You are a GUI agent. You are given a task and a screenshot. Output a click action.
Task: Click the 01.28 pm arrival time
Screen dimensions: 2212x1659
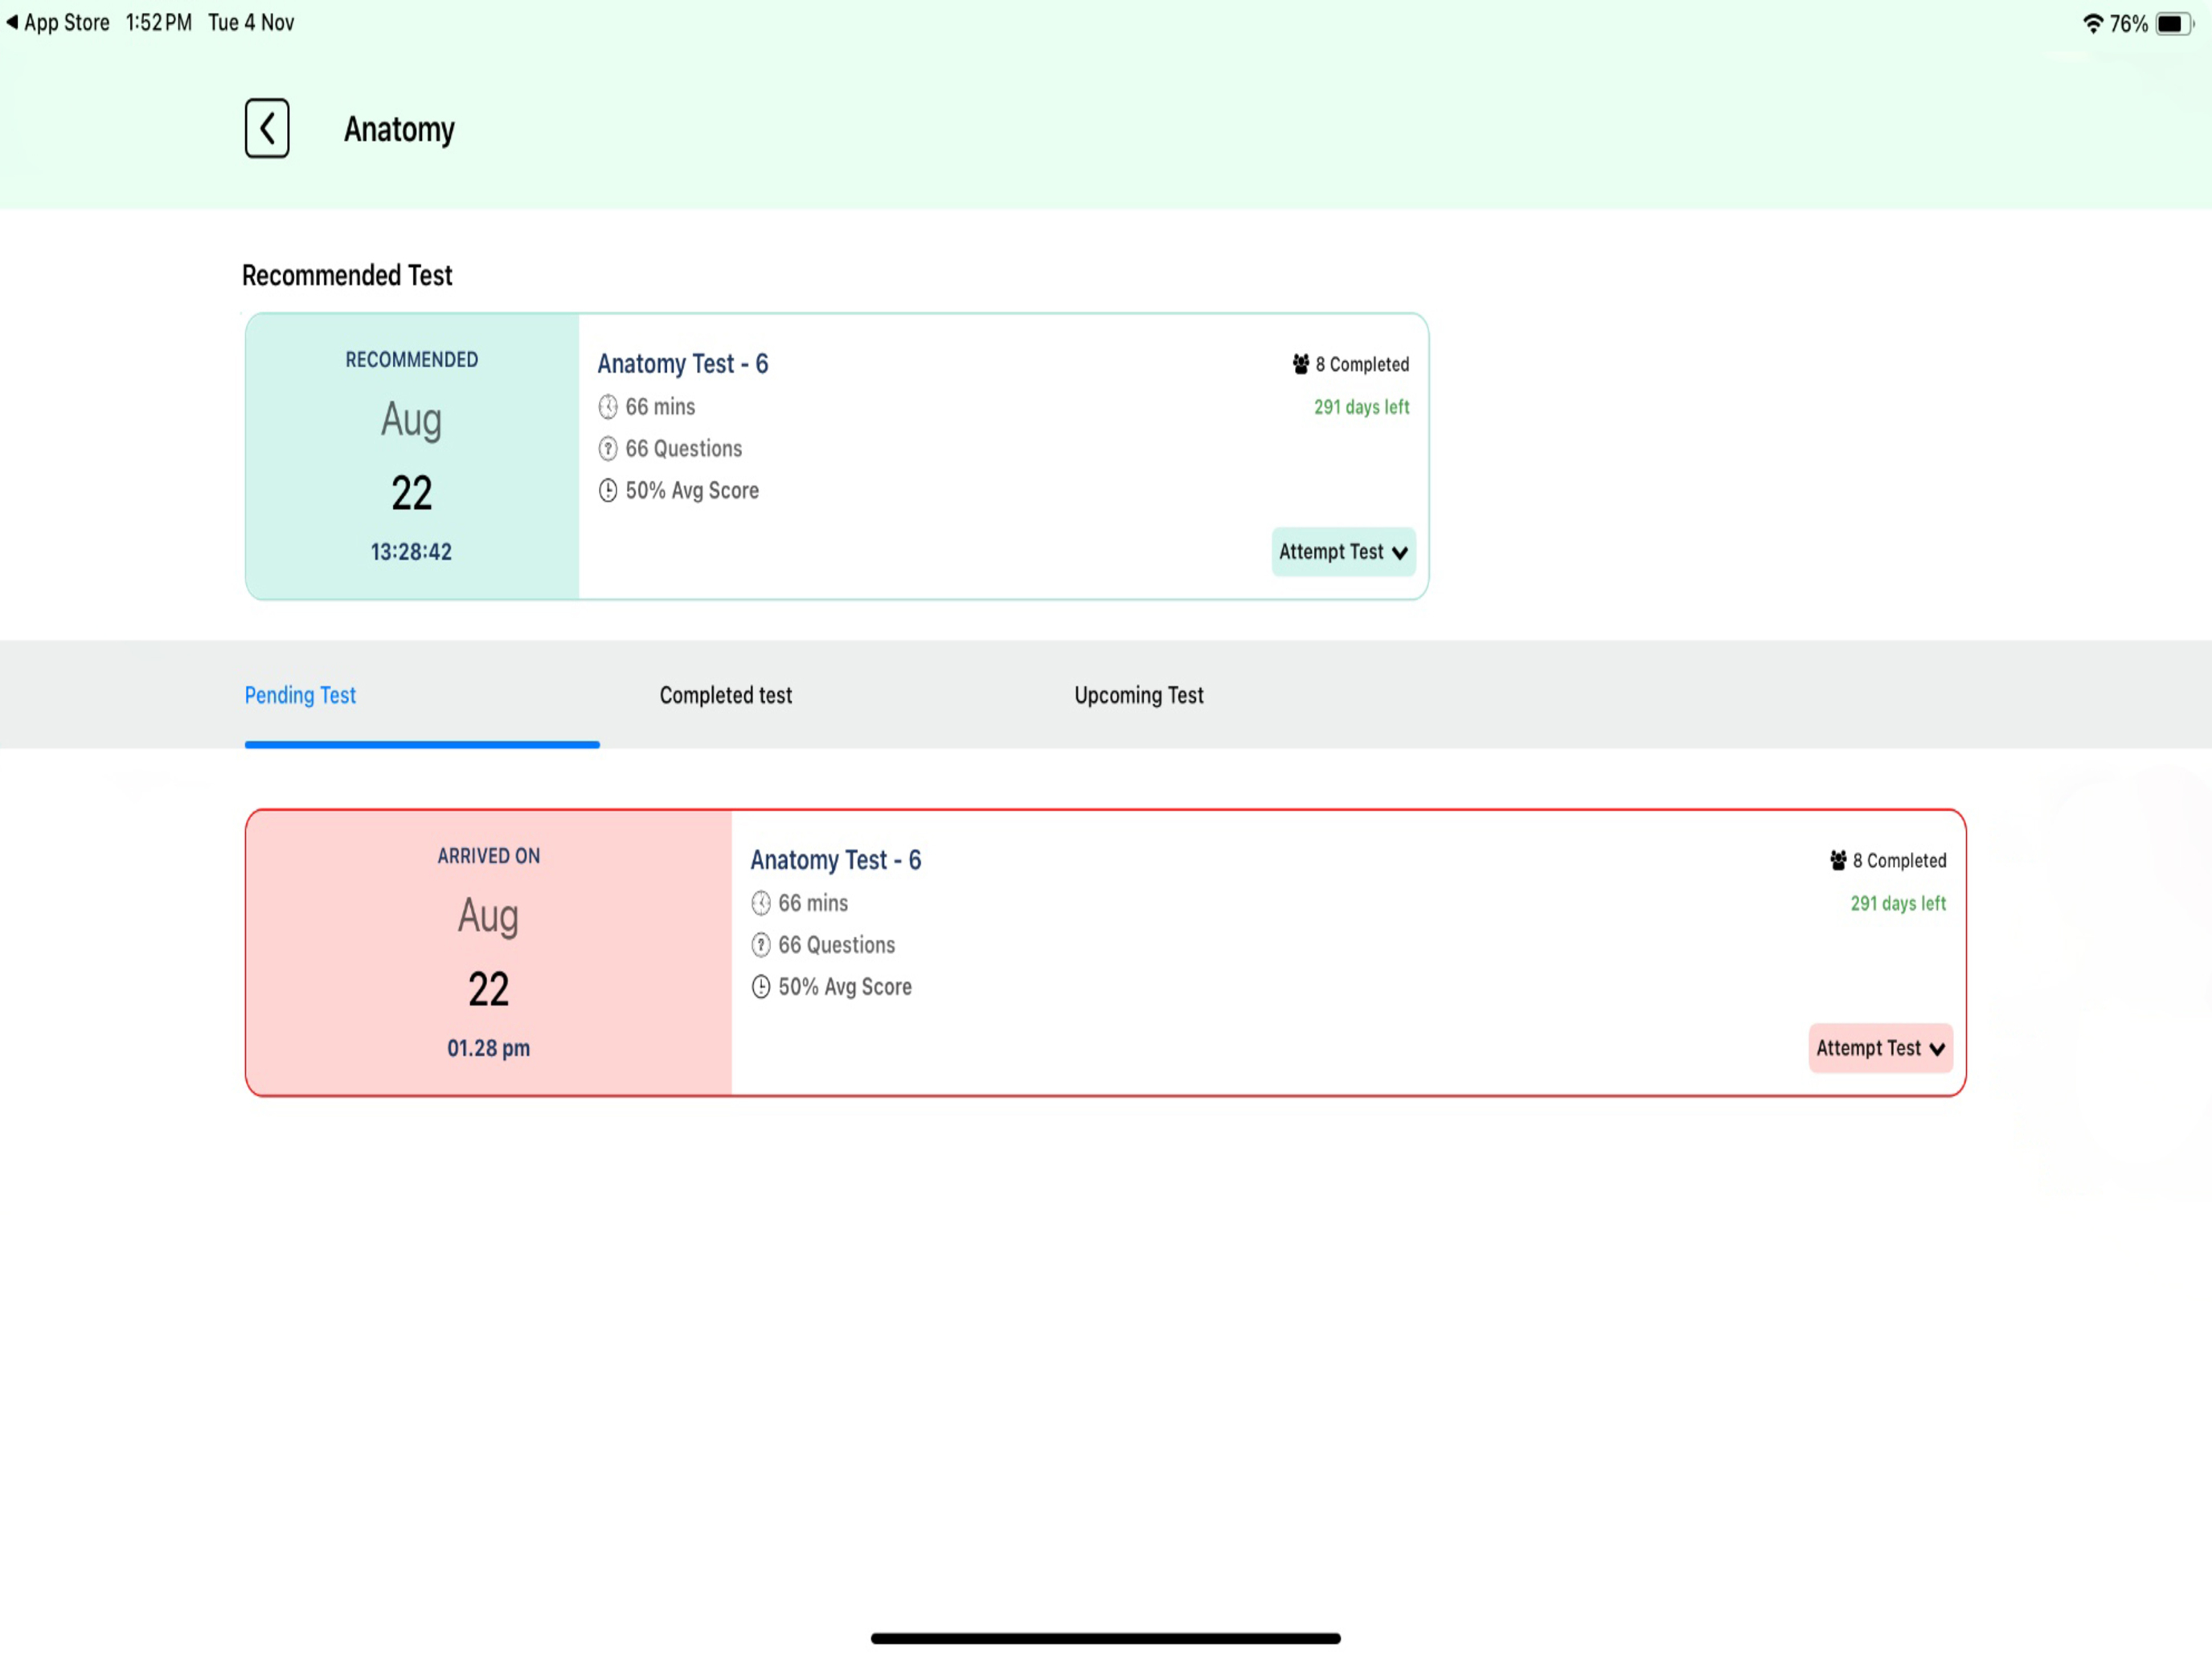489,1048
